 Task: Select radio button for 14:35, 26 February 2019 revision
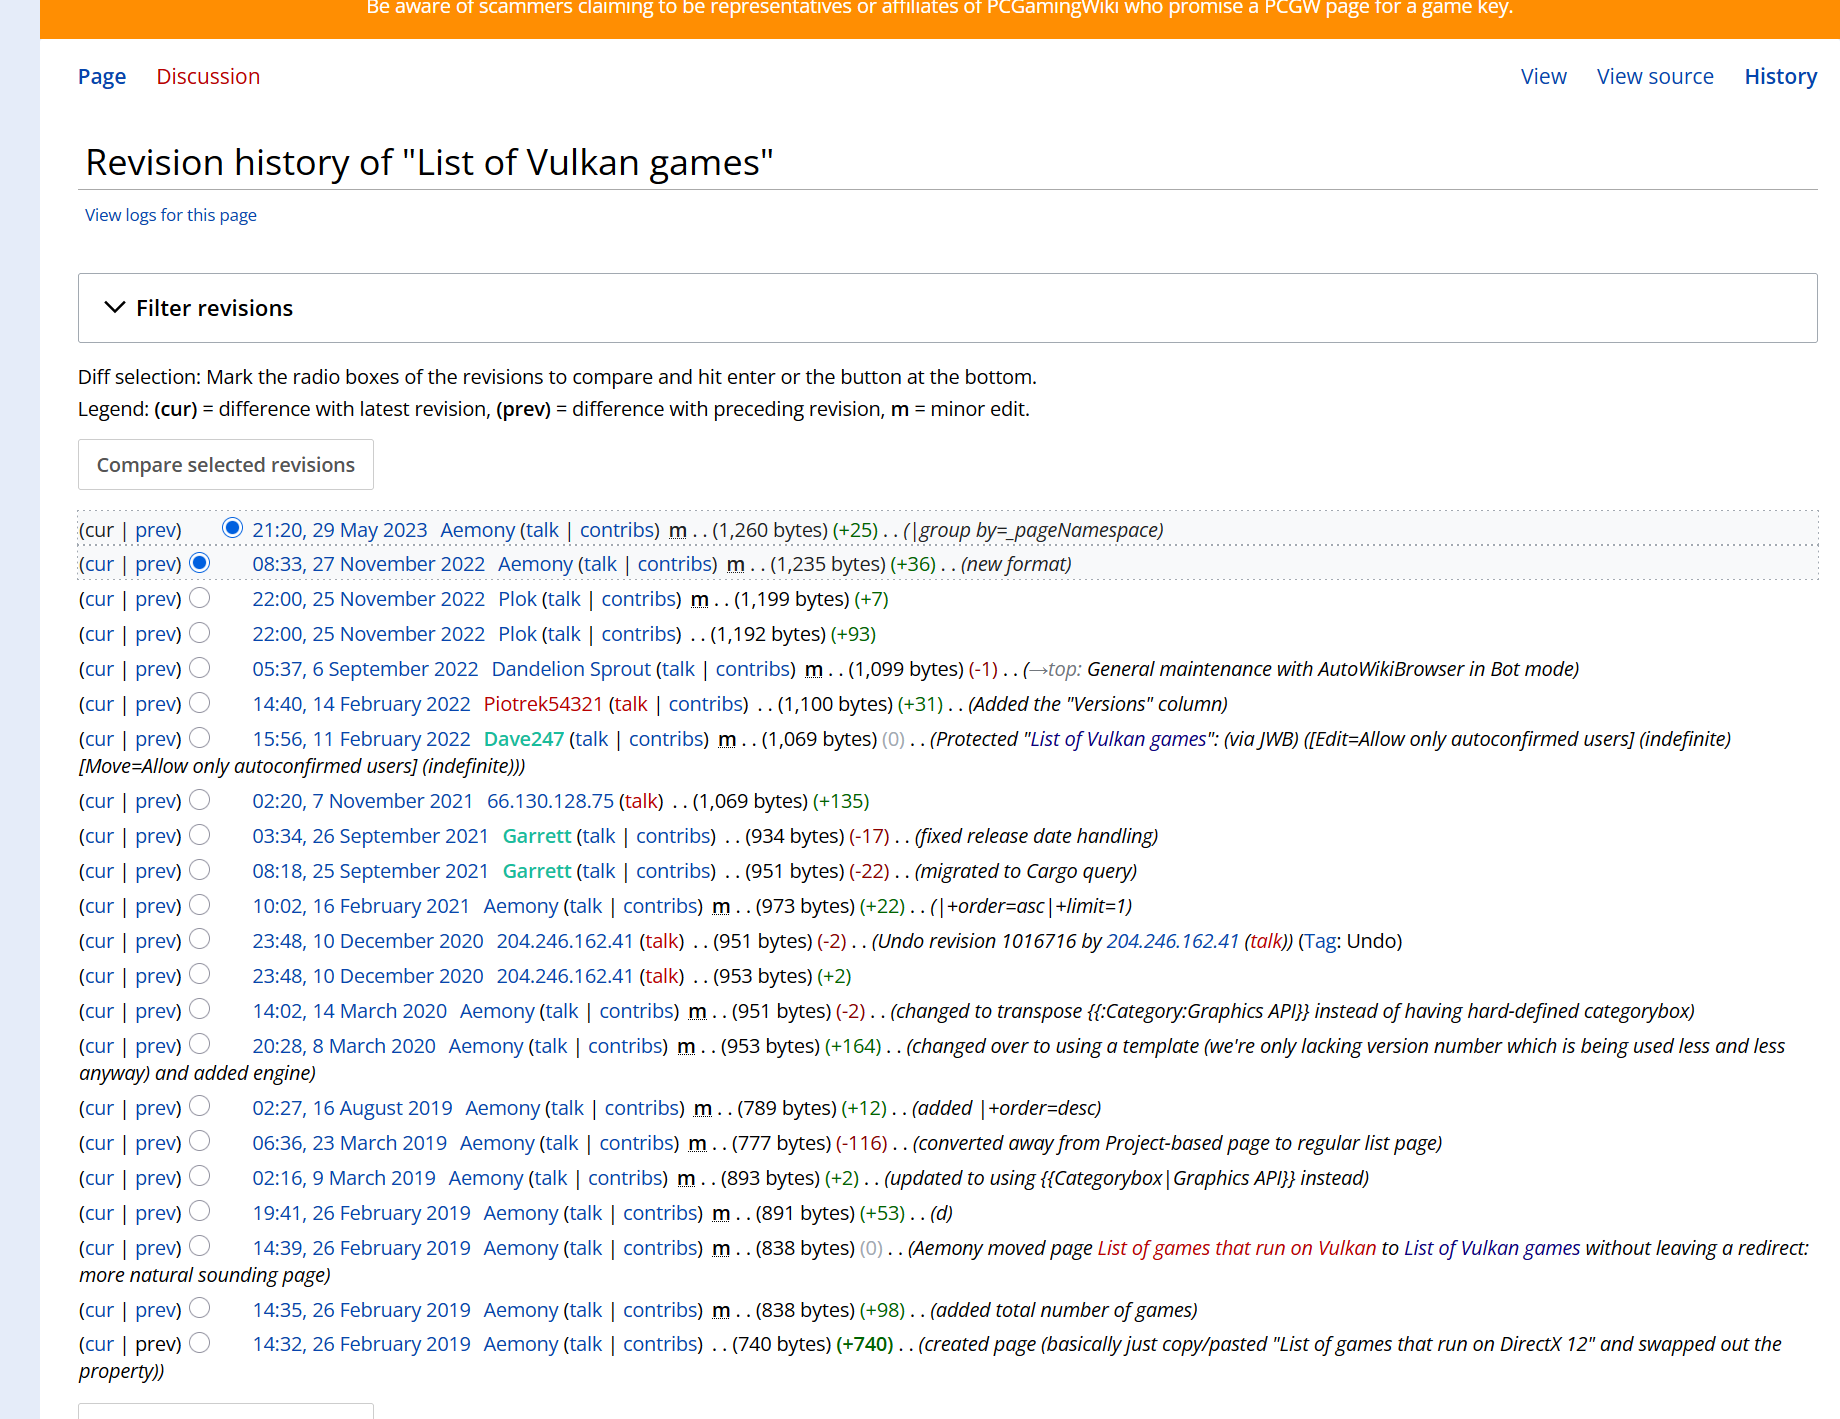point(200,1309)
